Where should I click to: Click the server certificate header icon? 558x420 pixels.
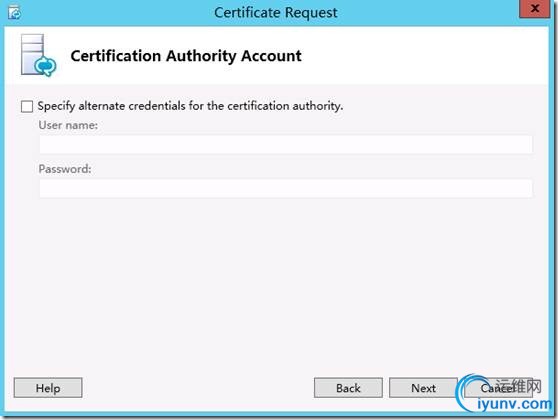point(38,55)
